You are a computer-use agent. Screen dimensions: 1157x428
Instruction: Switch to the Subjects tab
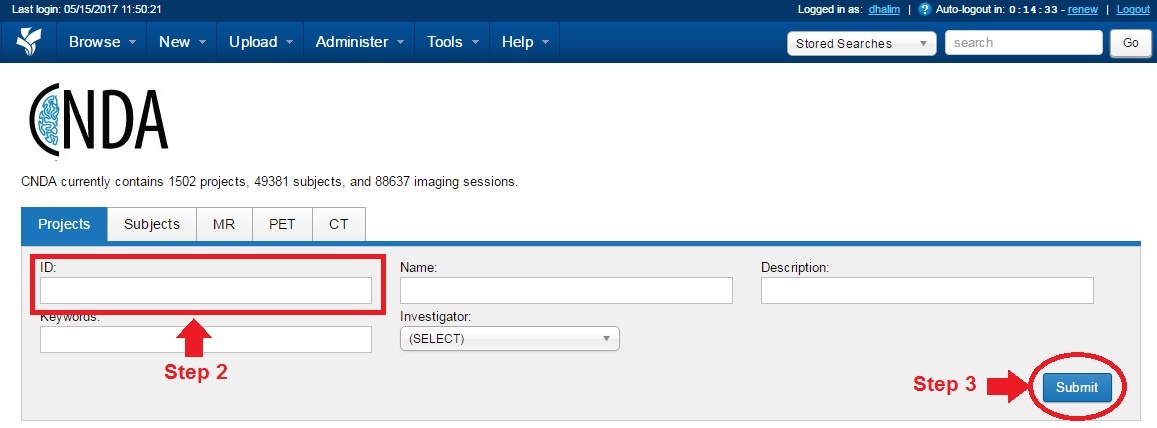tap(152, 224)
